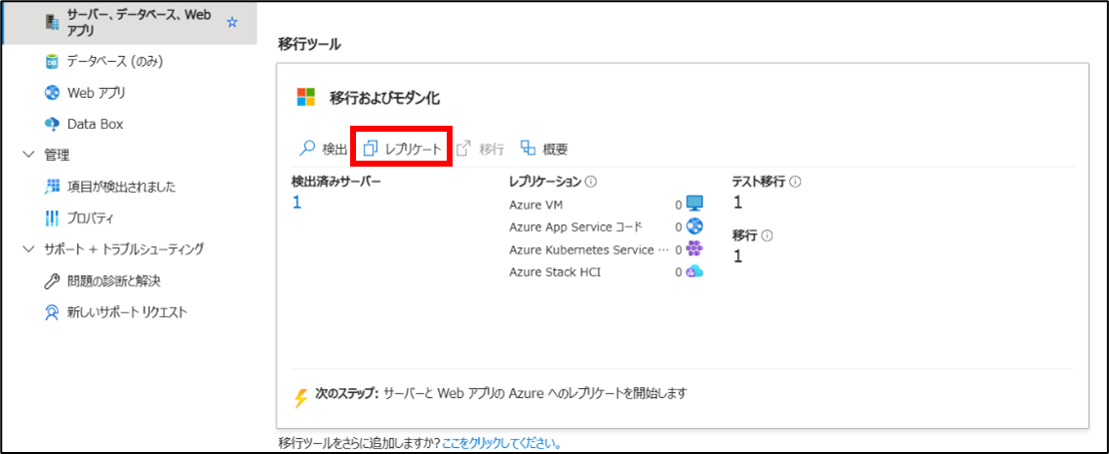Collapse サポート + トラブルシューティング chevron
1109x454 pixels.
click(28, 249)
